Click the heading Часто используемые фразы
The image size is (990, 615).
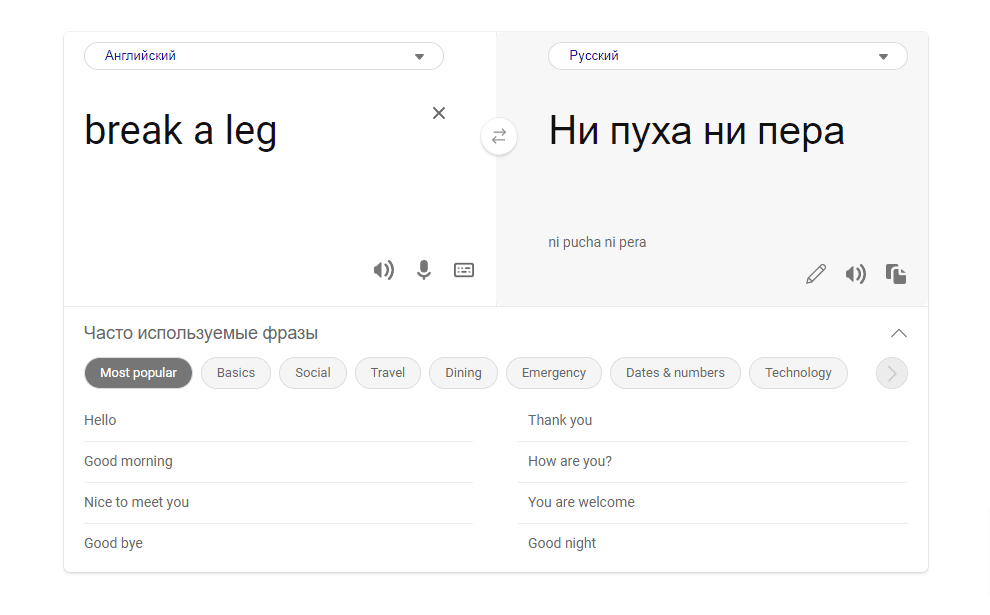pyautogui.click(x=201, y=333)
